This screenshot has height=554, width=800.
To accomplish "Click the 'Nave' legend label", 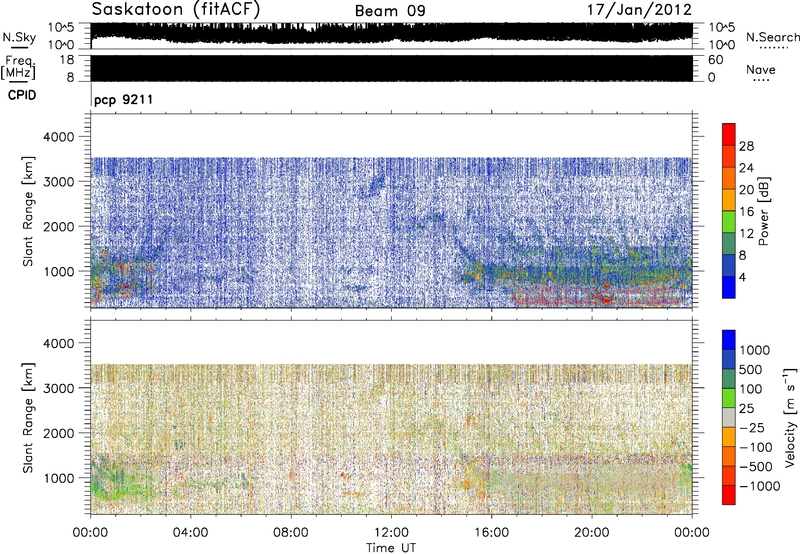I will (761, 69).
